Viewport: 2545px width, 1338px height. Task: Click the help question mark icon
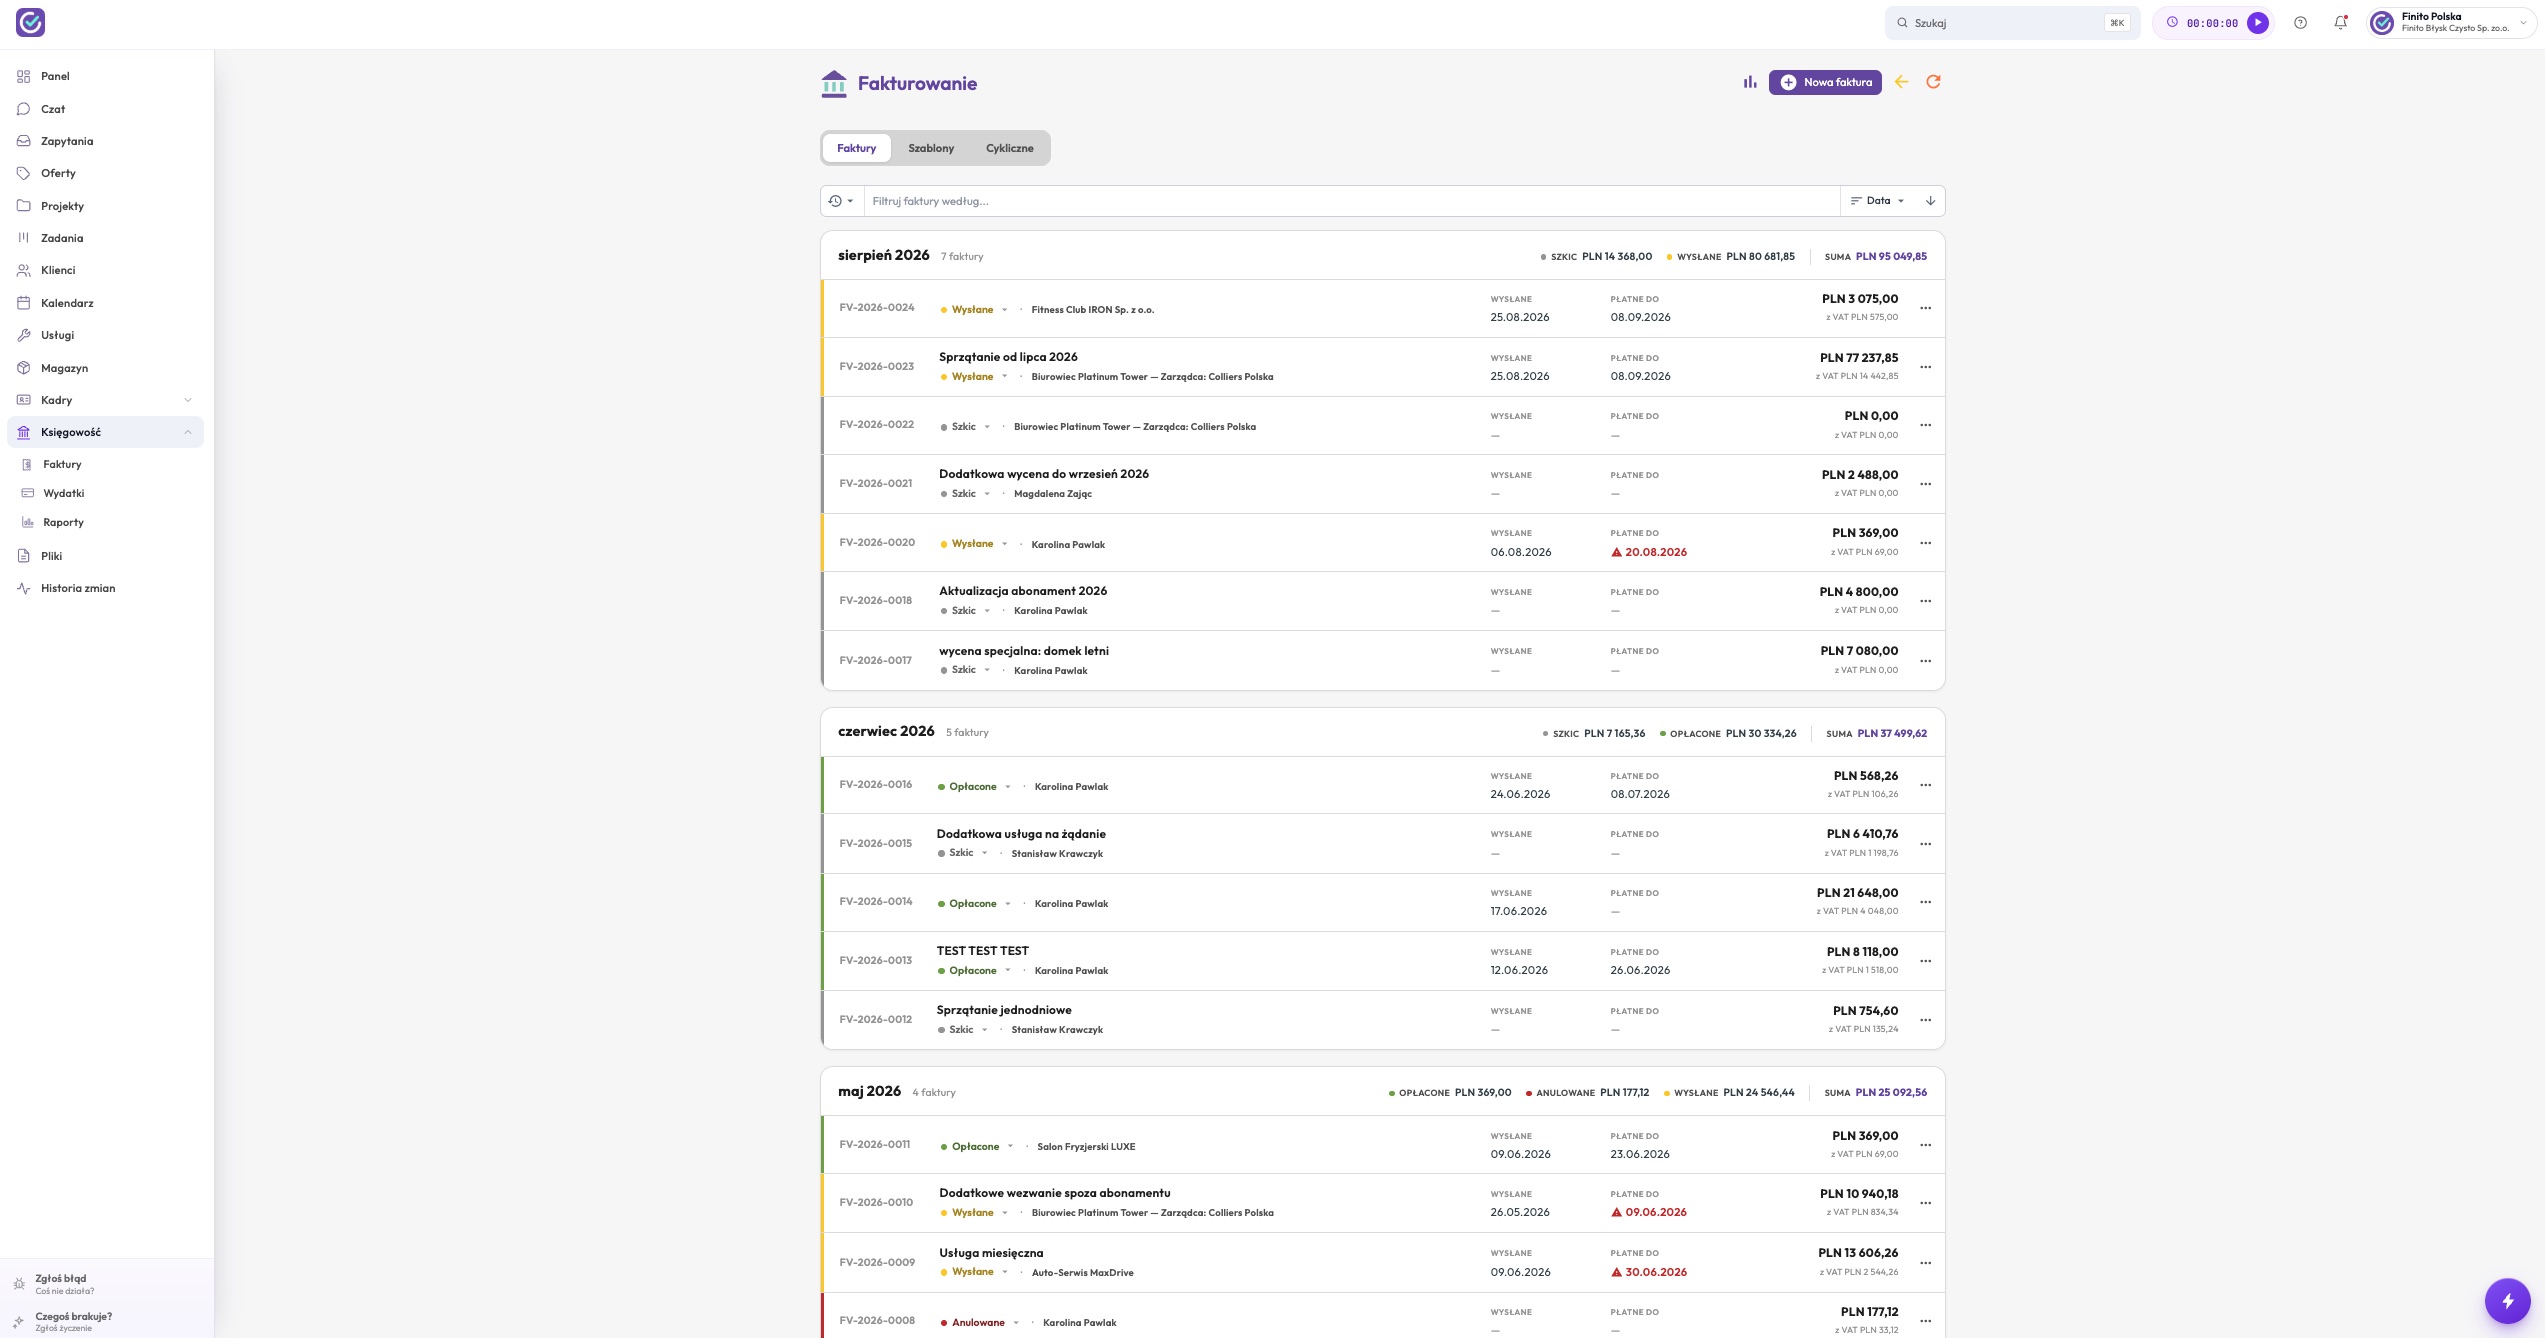coord(2300,23)
